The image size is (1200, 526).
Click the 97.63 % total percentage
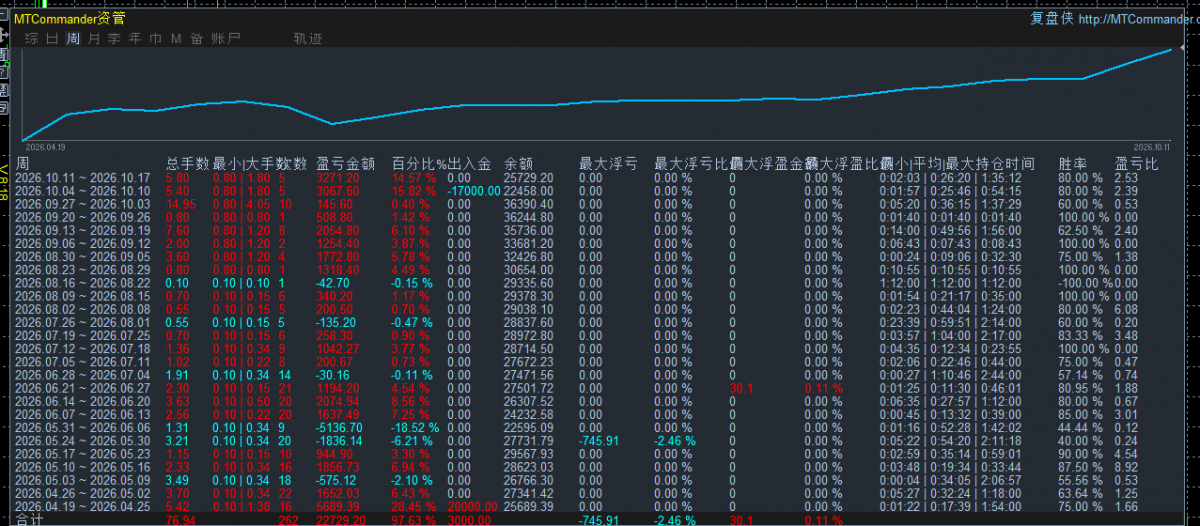pos(414,520)
